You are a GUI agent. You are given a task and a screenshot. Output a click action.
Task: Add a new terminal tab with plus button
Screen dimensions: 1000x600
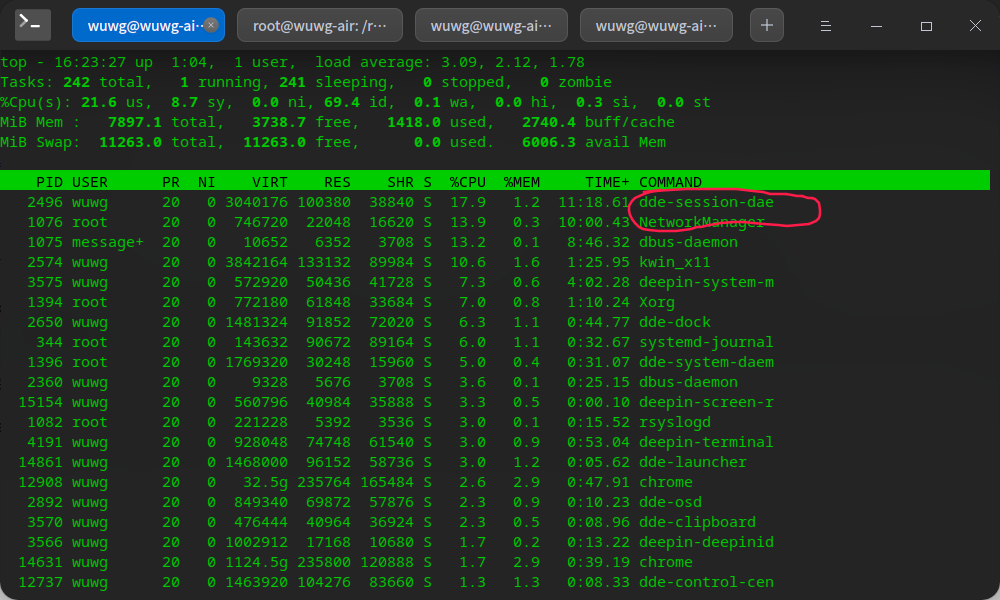pyautogui.click(x=767, y=26)
